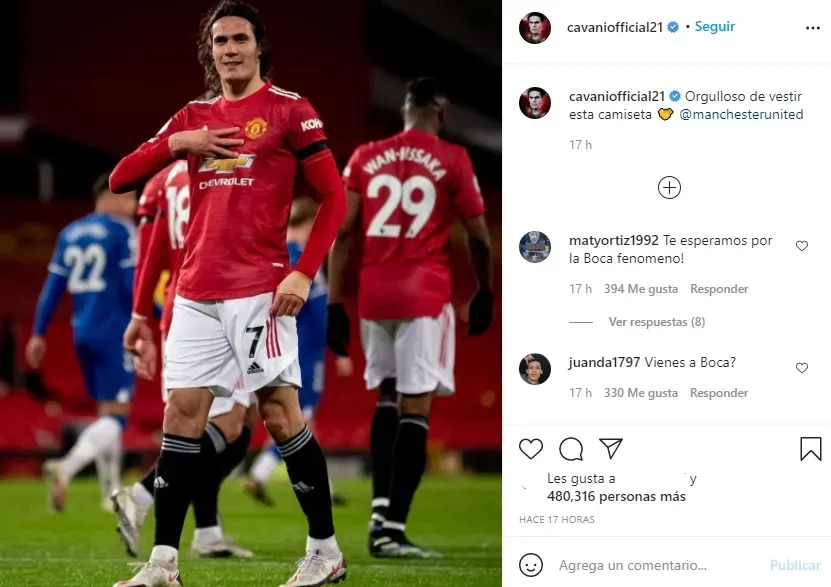Like matyortiz1992's comment

(x=802, y=246)
